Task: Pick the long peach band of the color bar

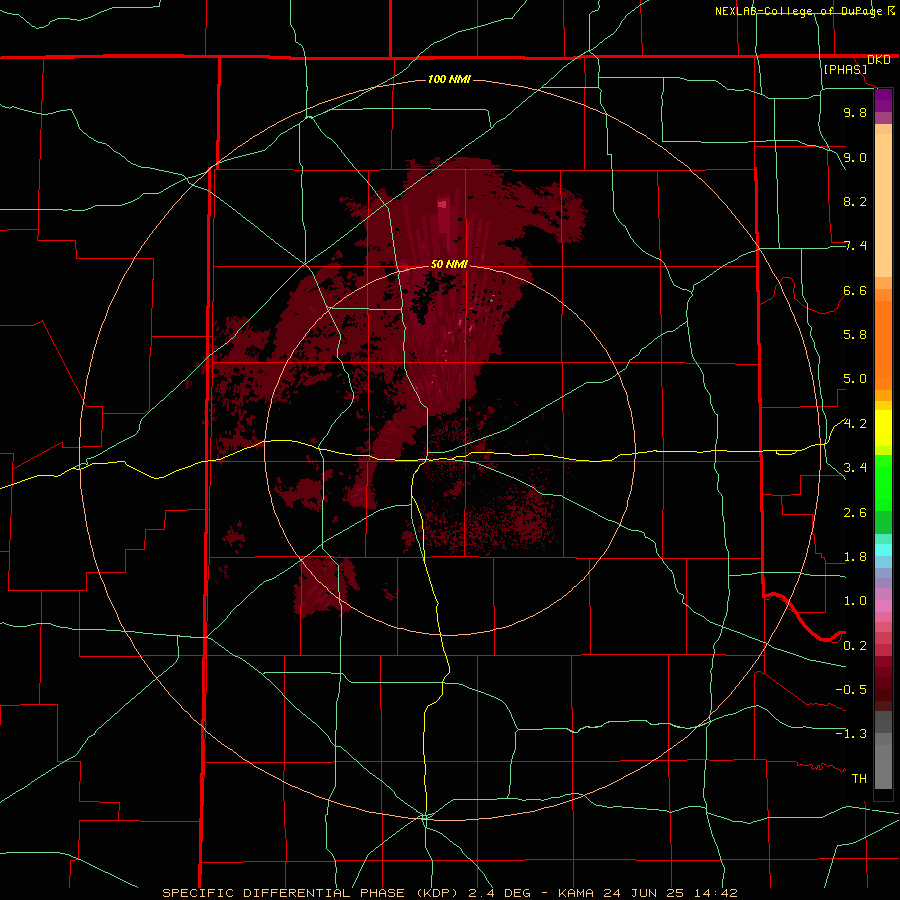Action: coord(883,205)
